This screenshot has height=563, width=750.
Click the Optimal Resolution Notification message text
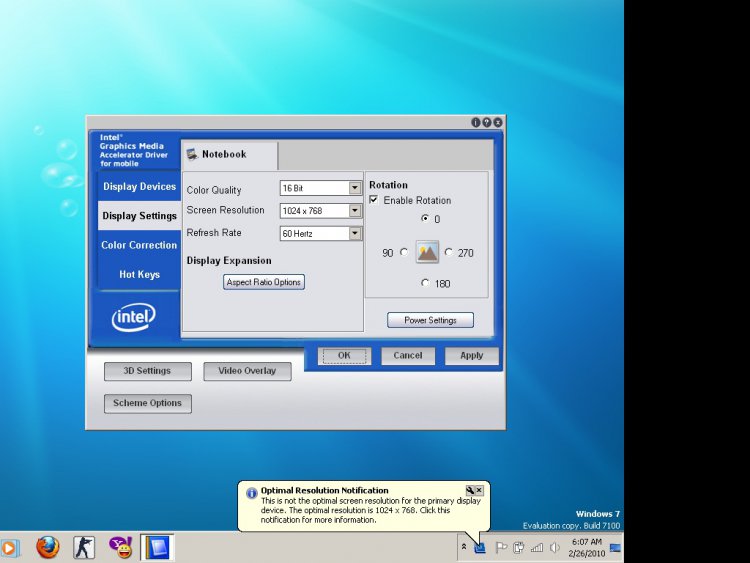(370, 510)
